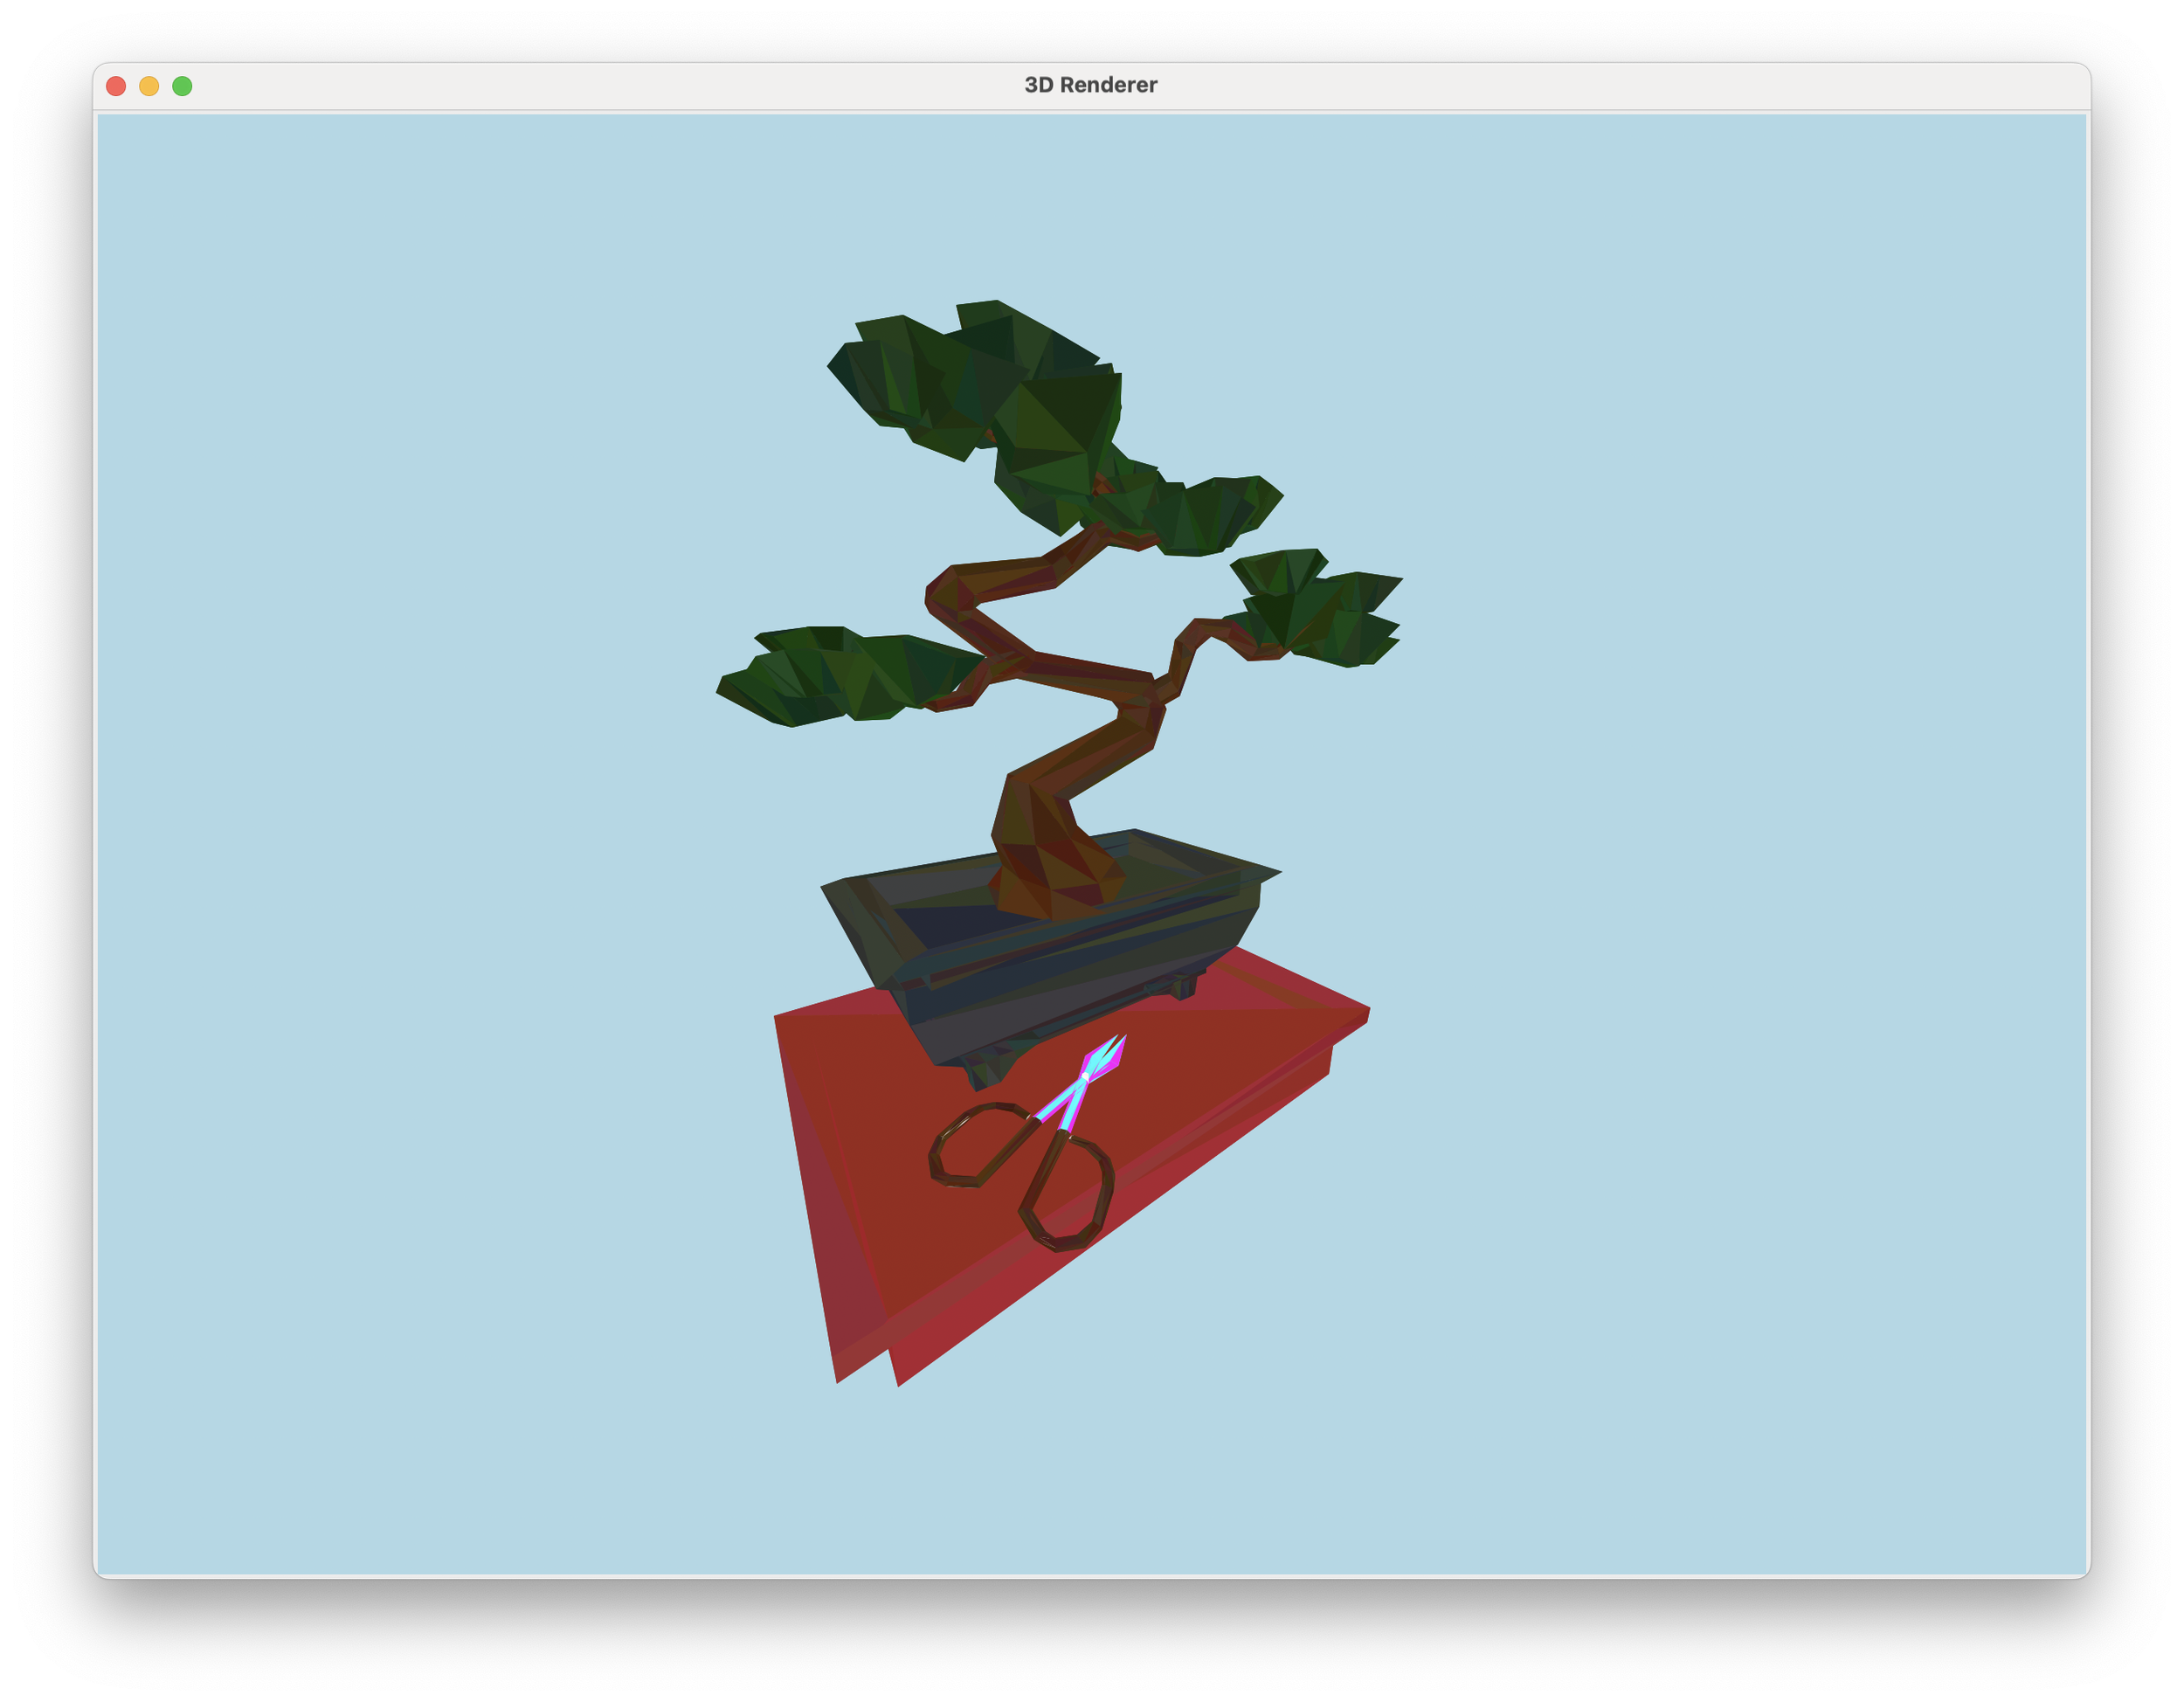This screenshot has width=2184, height=1702.
Task: Click the yellow minimize button
Action: (148, 86)
